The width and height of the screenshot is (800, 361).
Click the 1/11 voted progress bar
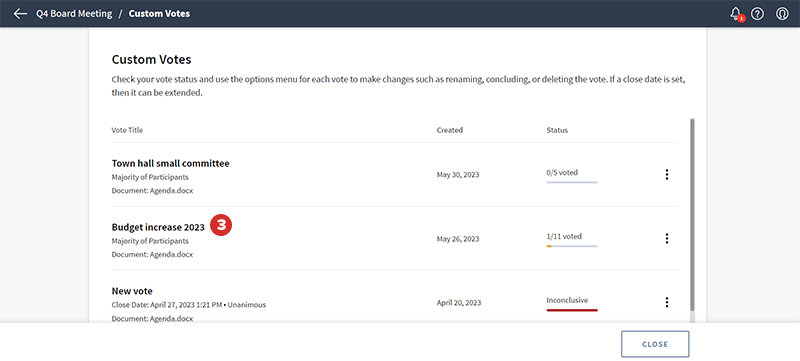(x=571, y=246)
